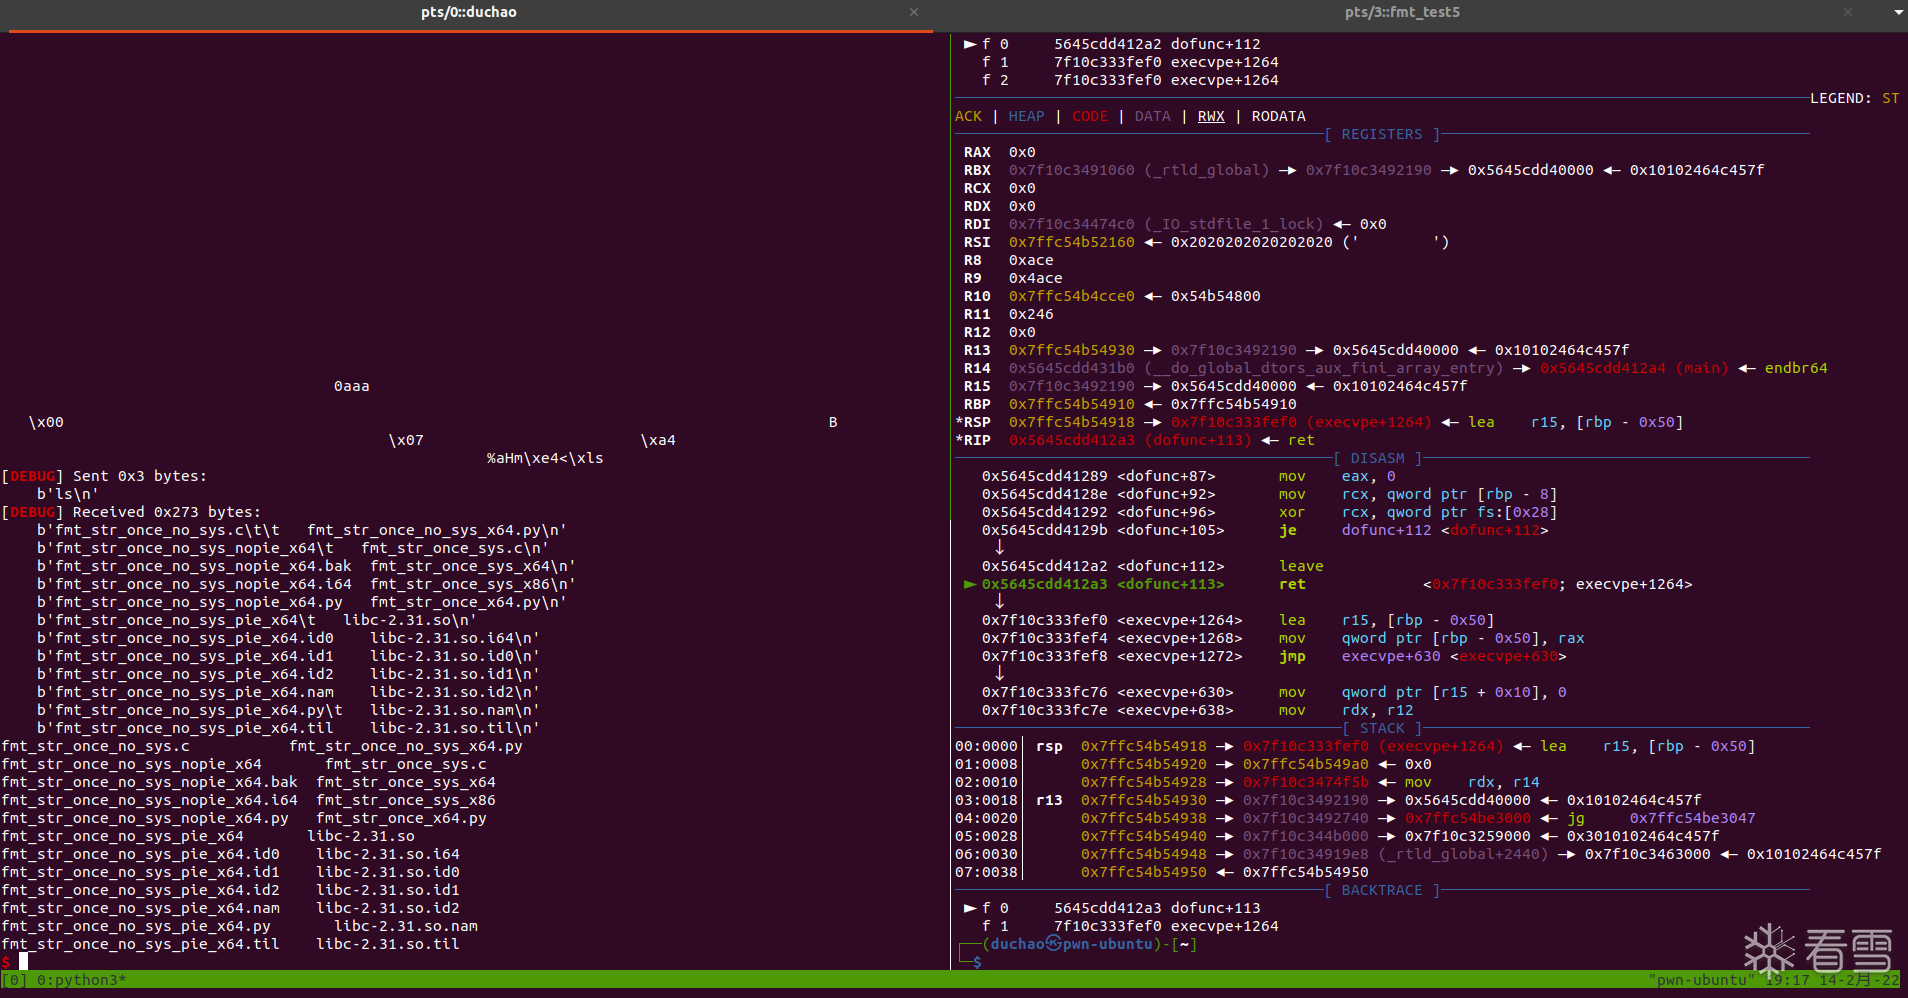Click the endbr64 text in R14 row
This screenshot has width=1908, height=998.
1796,368
